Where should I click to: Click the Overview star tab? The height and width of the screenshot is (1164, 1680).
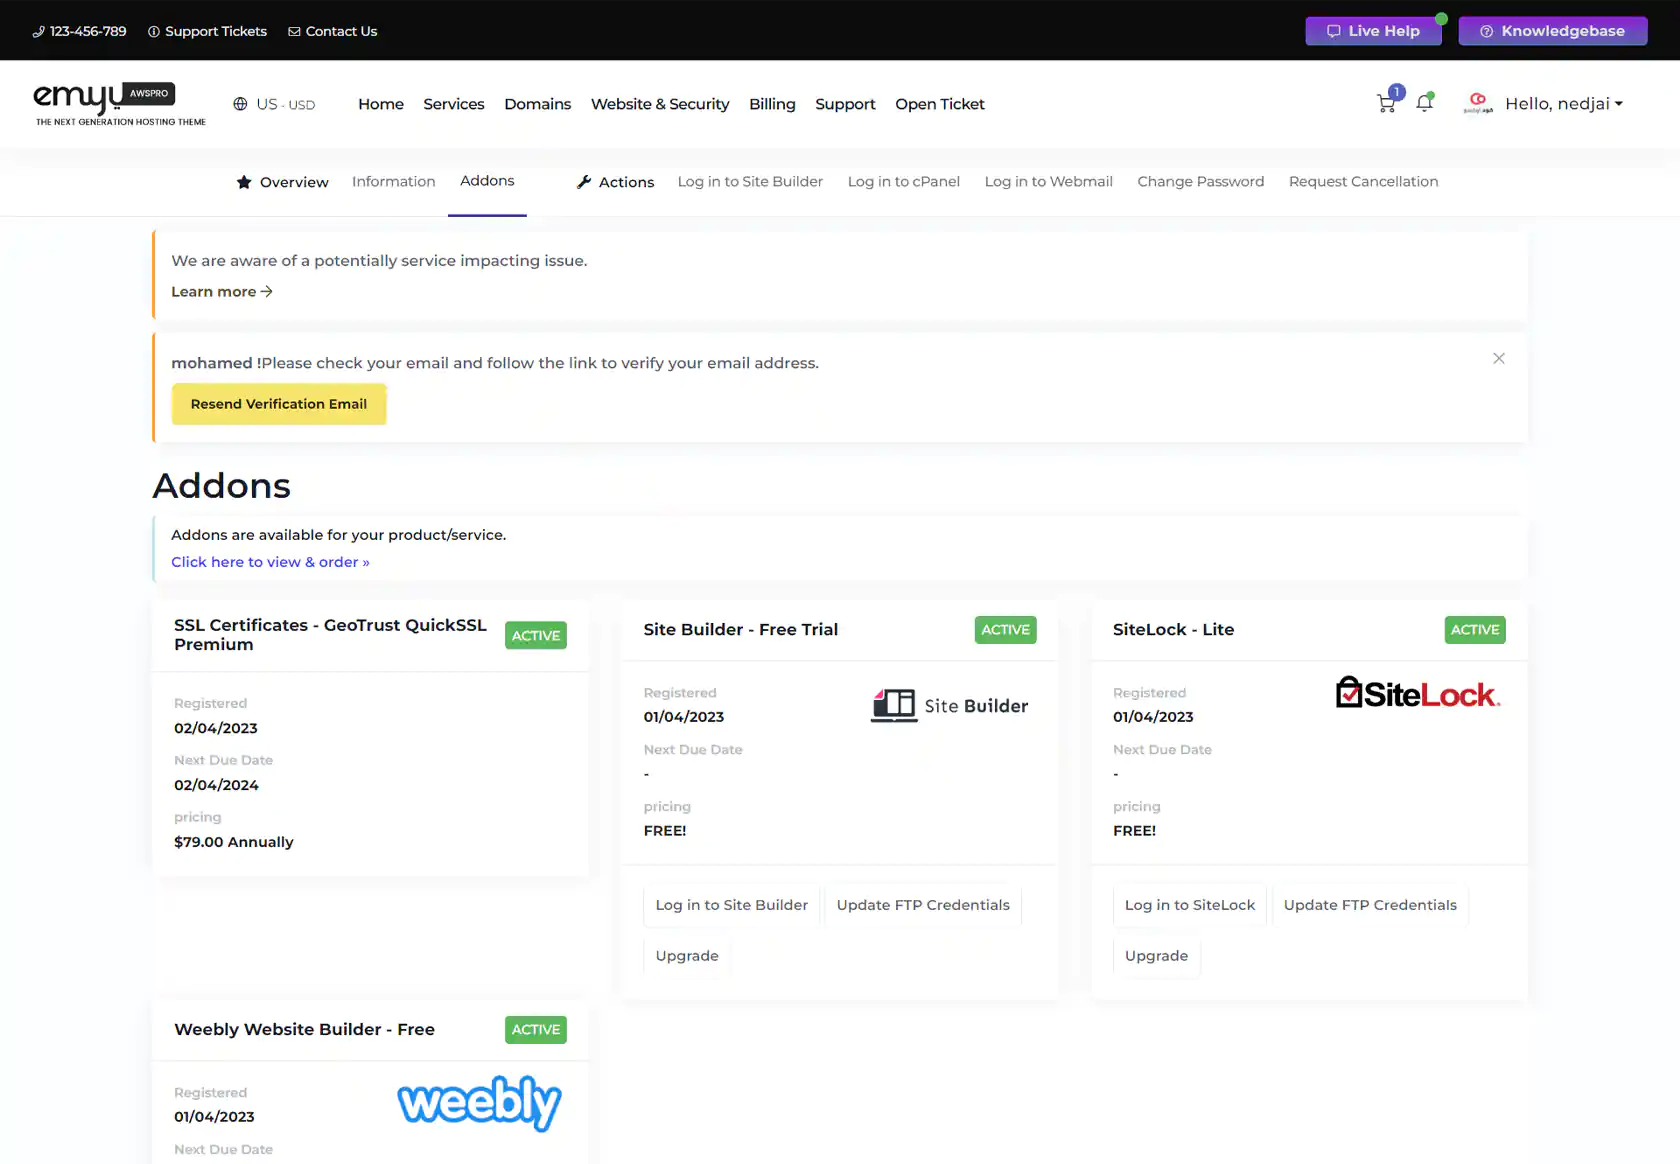[x=282, y=182]
